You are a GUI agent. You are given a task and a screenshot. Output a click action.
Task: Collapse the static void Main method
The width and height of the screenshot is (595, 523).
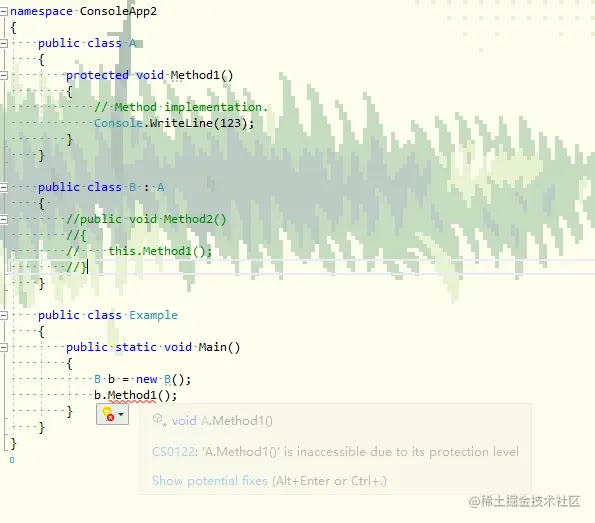tap(3, 347)
